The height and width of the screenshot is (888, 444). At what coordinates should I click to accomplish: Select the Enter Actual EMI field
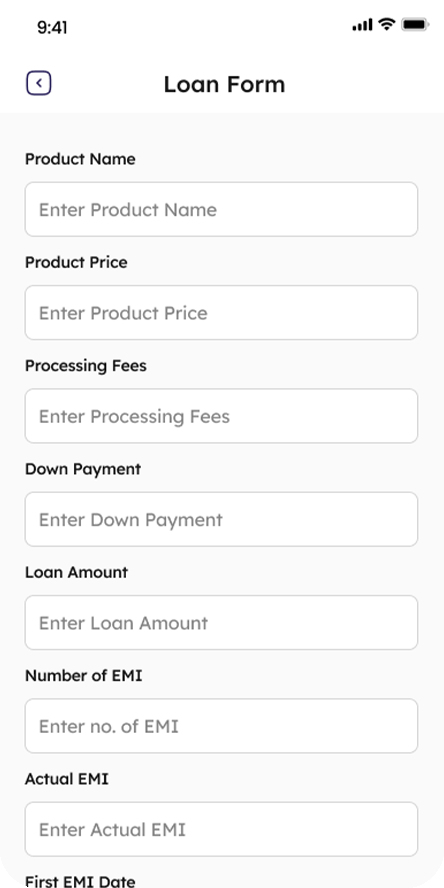pyautogui.click(x=221, y=830)
